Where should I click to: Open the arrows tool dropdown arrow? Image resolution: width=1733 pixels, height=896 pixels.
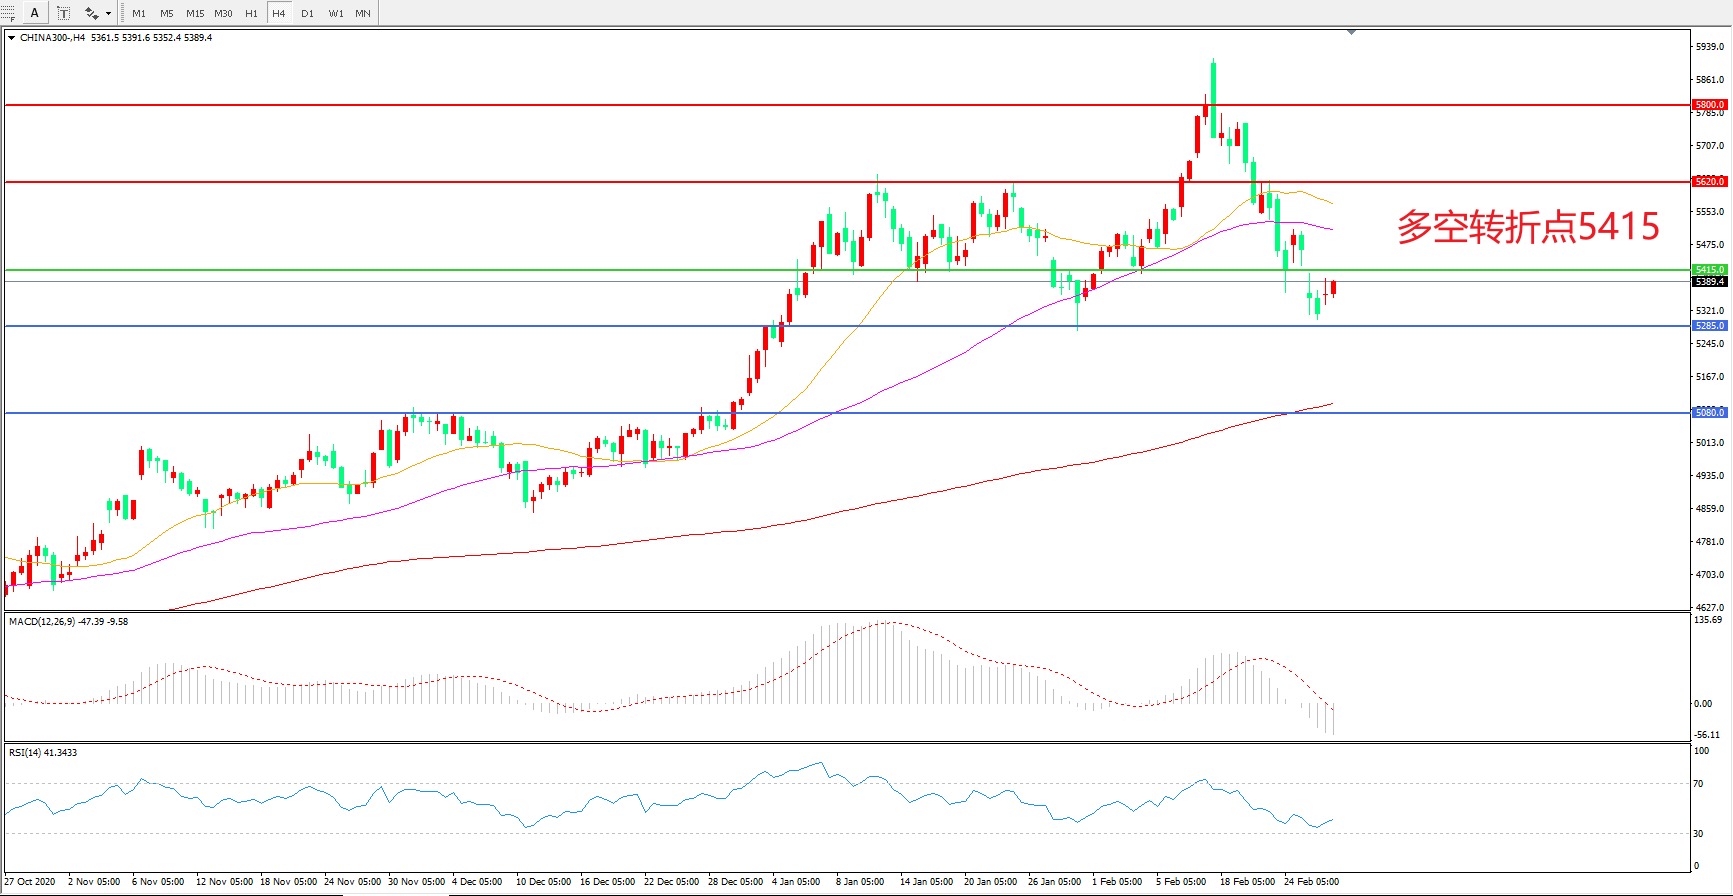pyautogui.click(x=108, y=14)
